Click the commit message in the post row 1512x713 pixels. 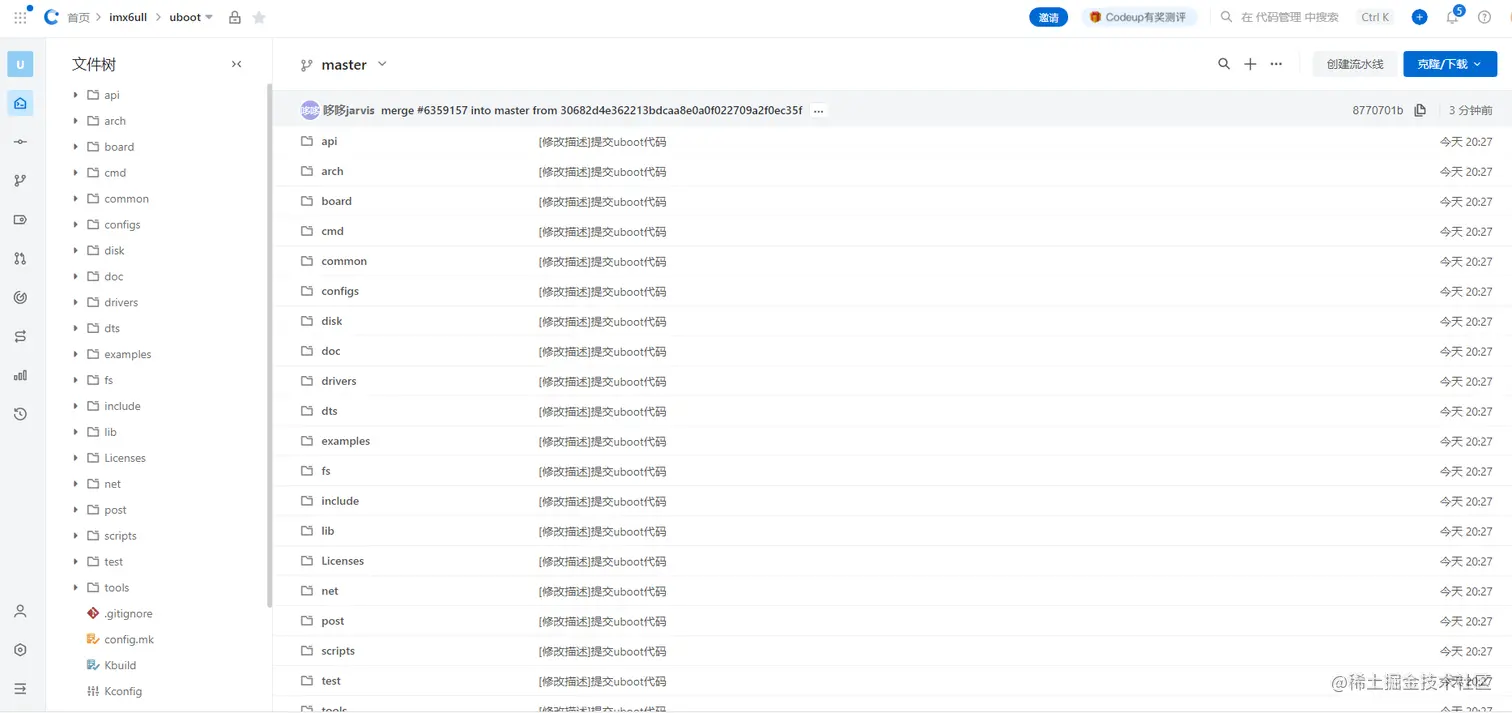tap(602, 621)
